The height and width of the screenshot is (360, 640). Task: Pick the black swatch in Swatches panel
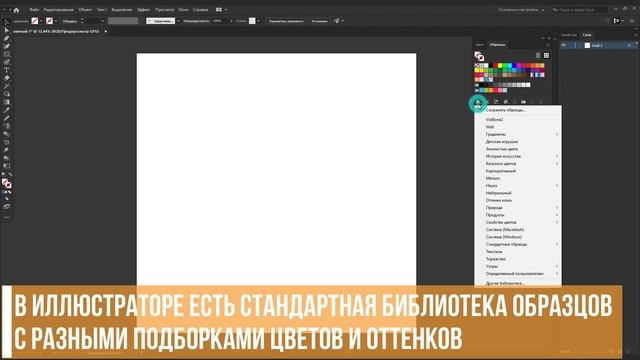pos(491,65)
